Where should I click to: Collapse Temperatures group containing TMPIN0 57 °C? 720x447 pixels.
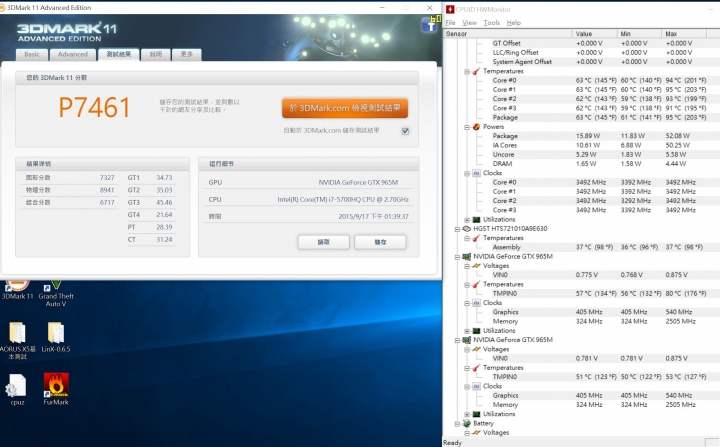[467, 285]
